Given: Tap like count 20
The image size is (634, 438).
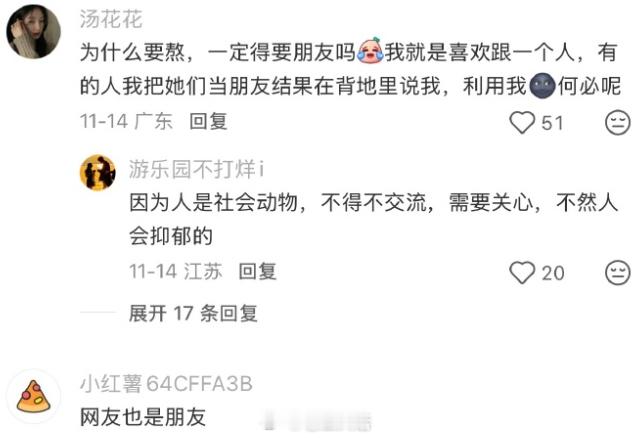Looking at the screenshot, I should point(553,273).
